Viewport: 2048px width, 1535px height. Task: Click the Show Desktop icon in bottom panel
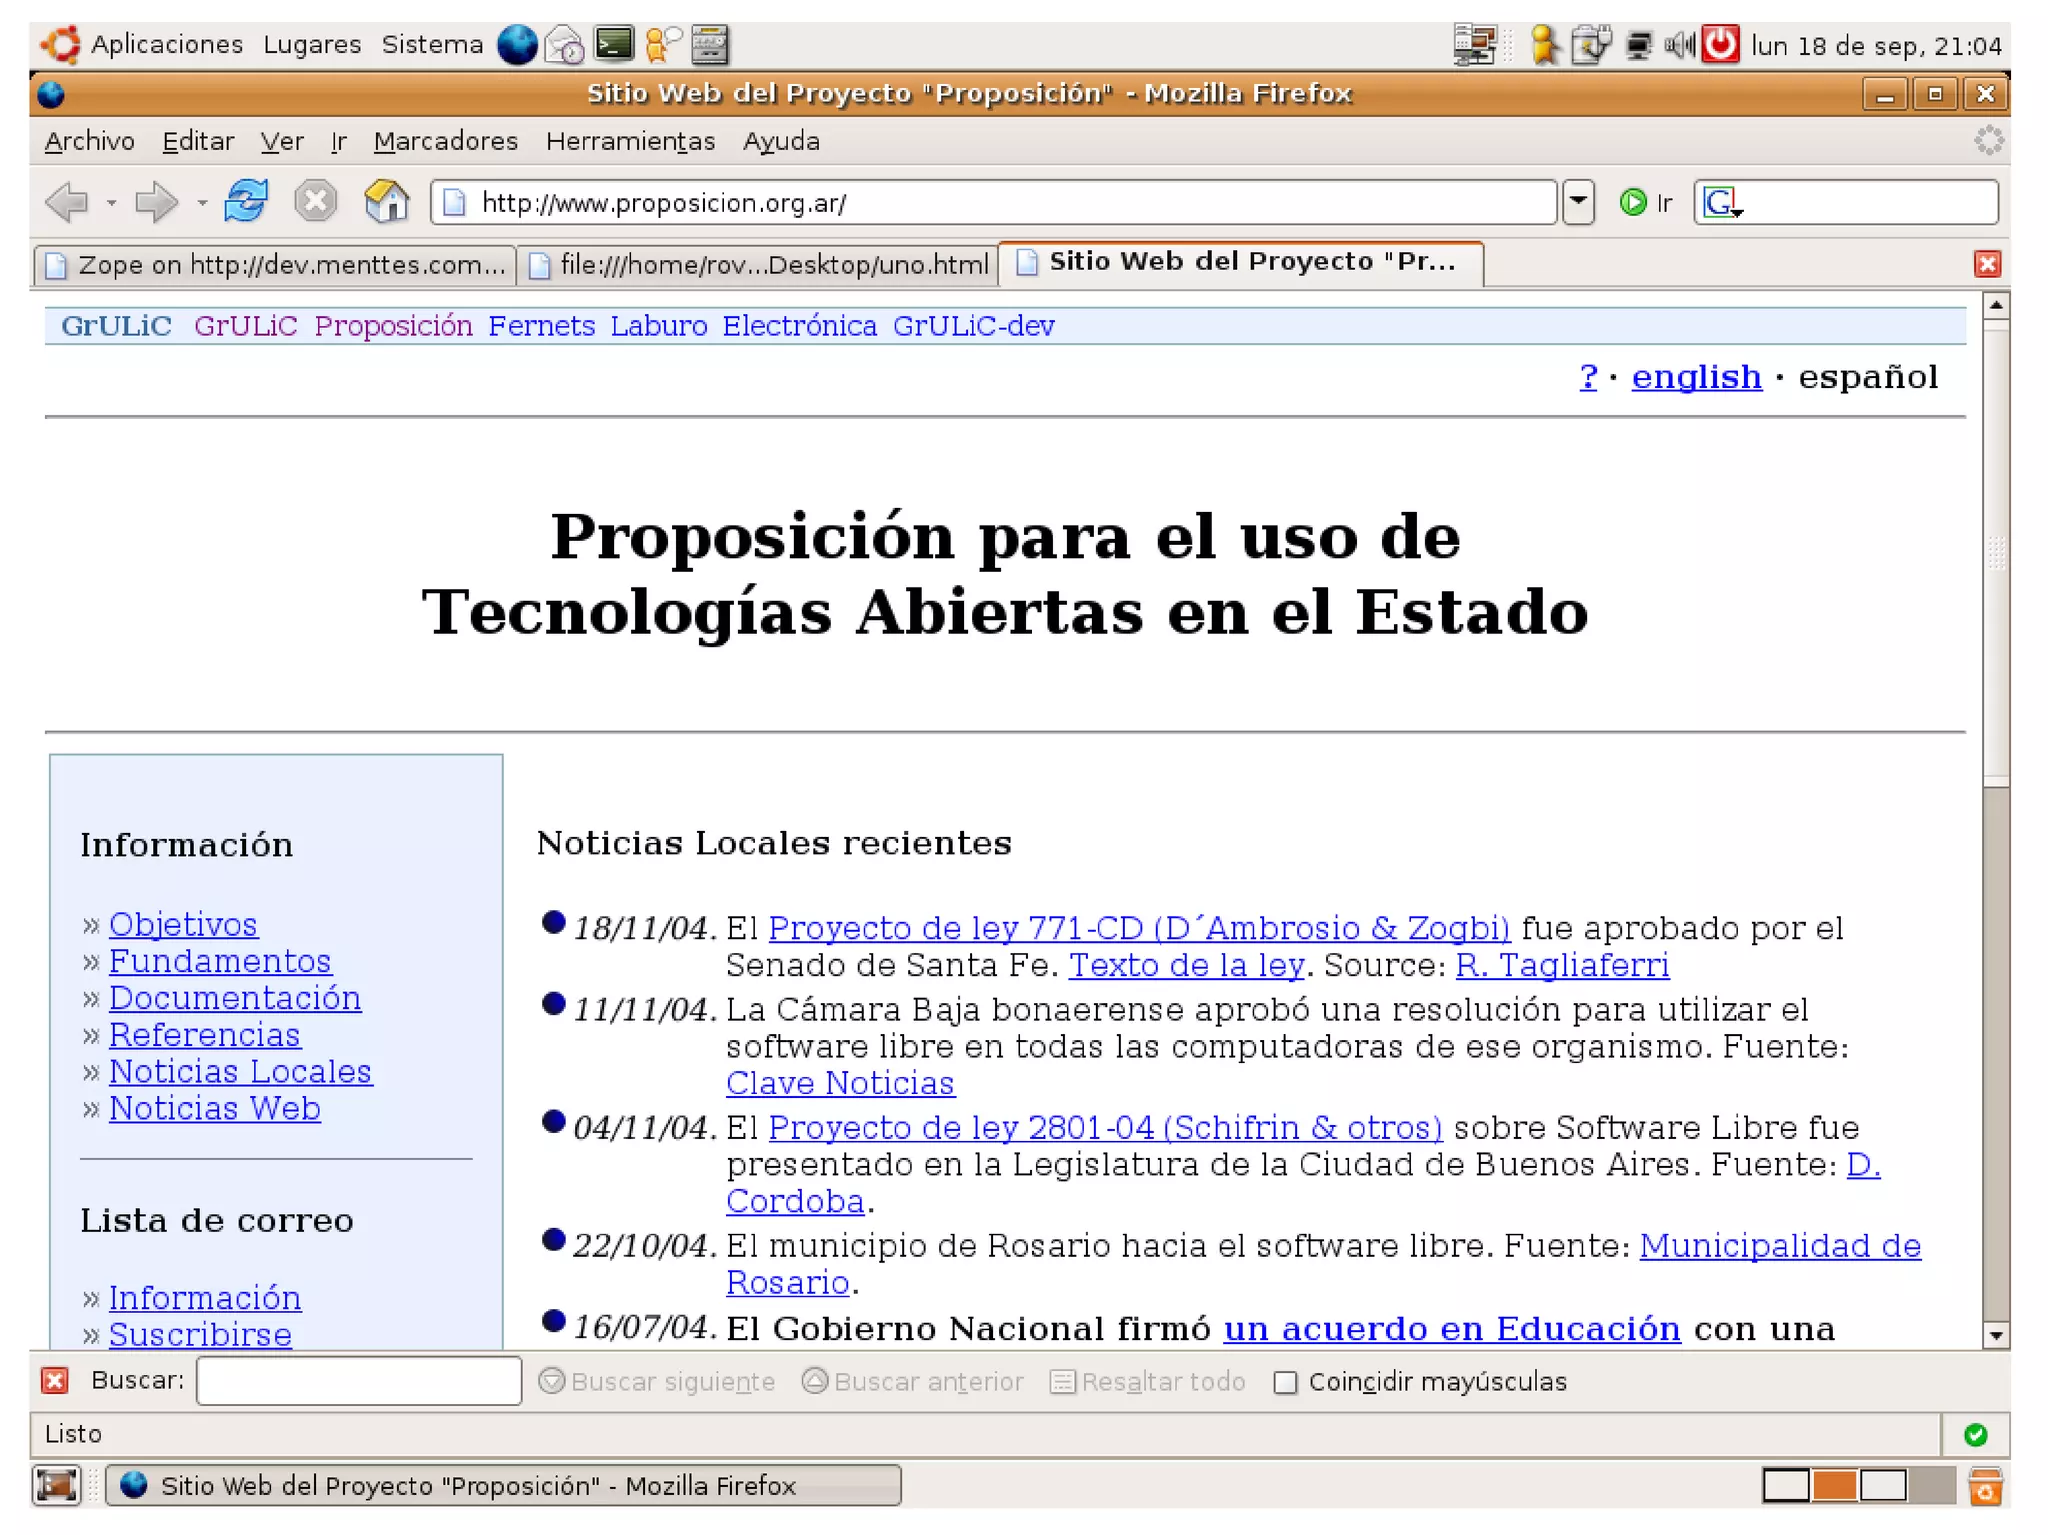(x=57, y=1485)
